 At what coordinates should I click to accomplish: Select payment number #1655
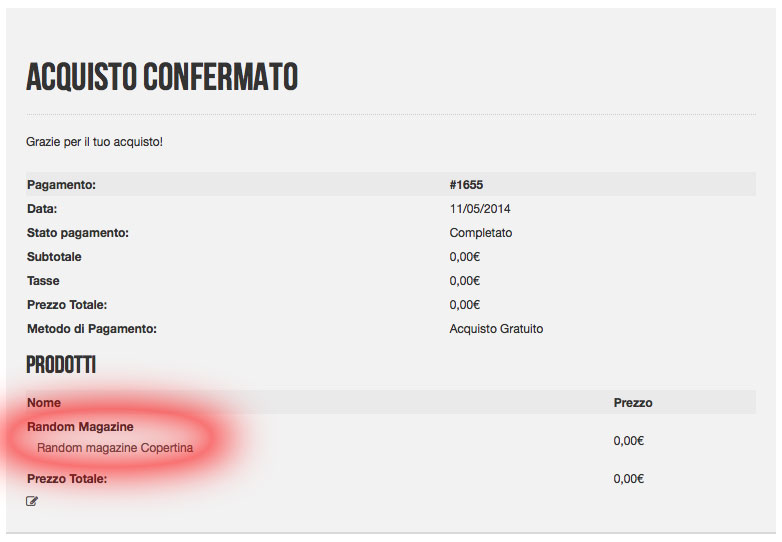(x=467, y=185)
